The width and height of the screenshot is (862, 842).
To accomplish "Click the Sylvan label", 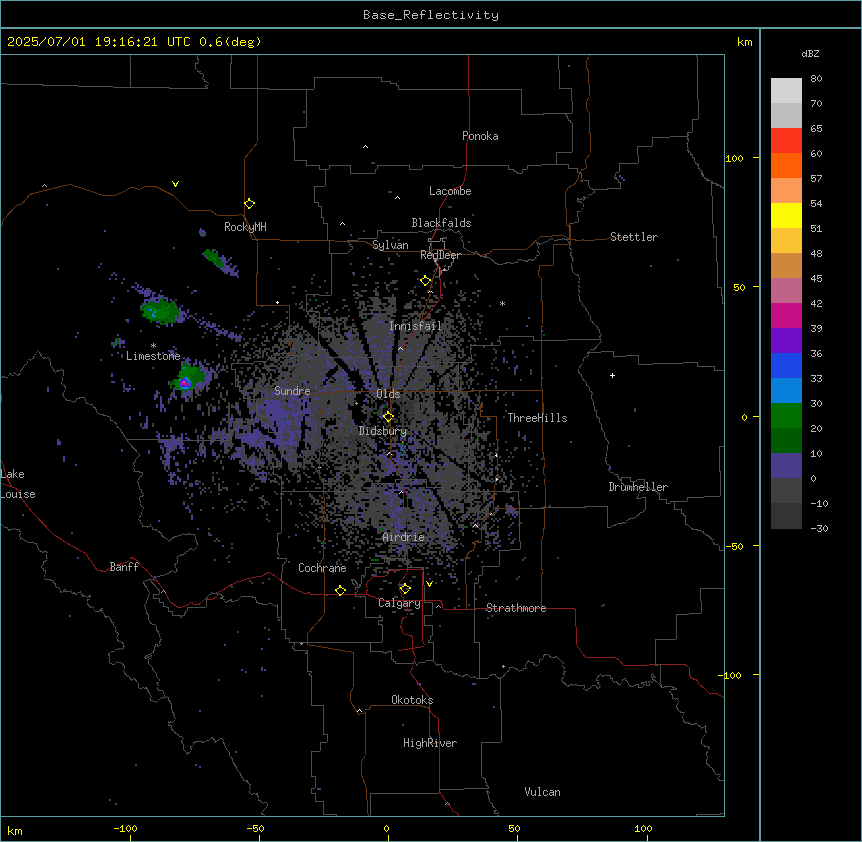I will coord(390,245).
